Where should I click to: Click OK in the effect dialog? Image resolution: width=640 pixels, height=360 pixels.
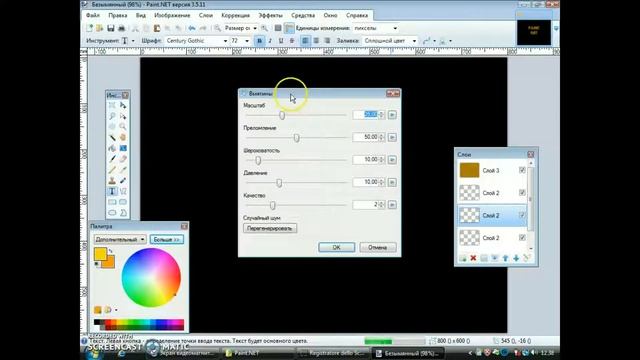coord(336,247)
